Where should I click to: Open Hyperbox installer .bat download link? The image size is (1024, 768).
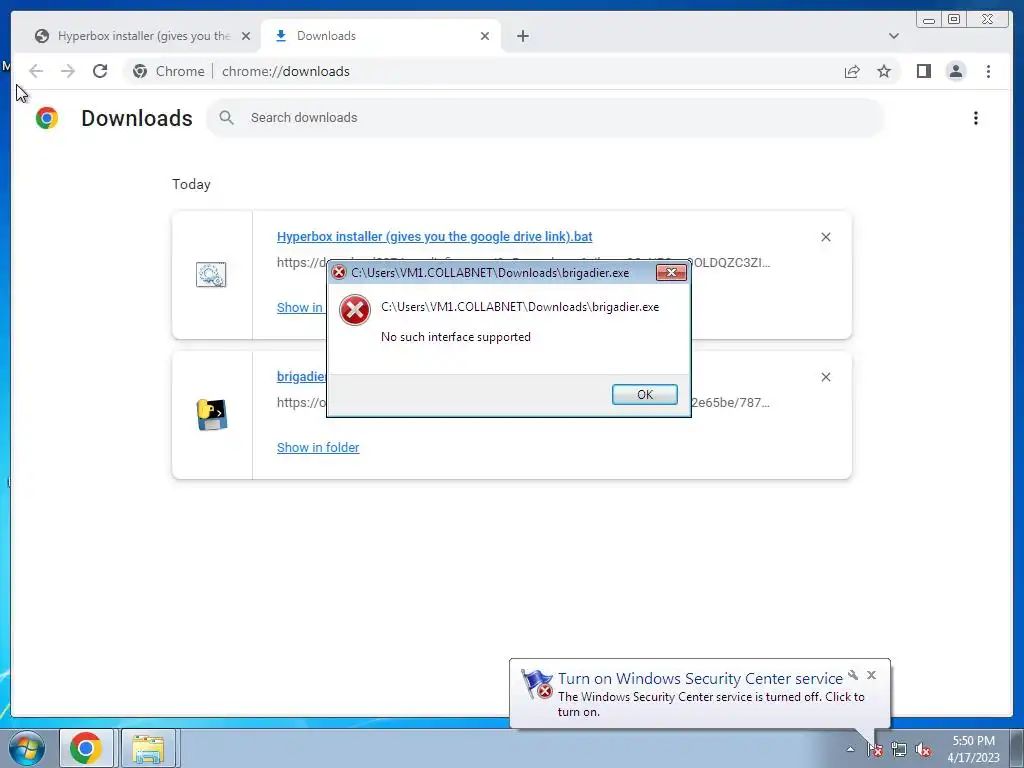point(434,236)
